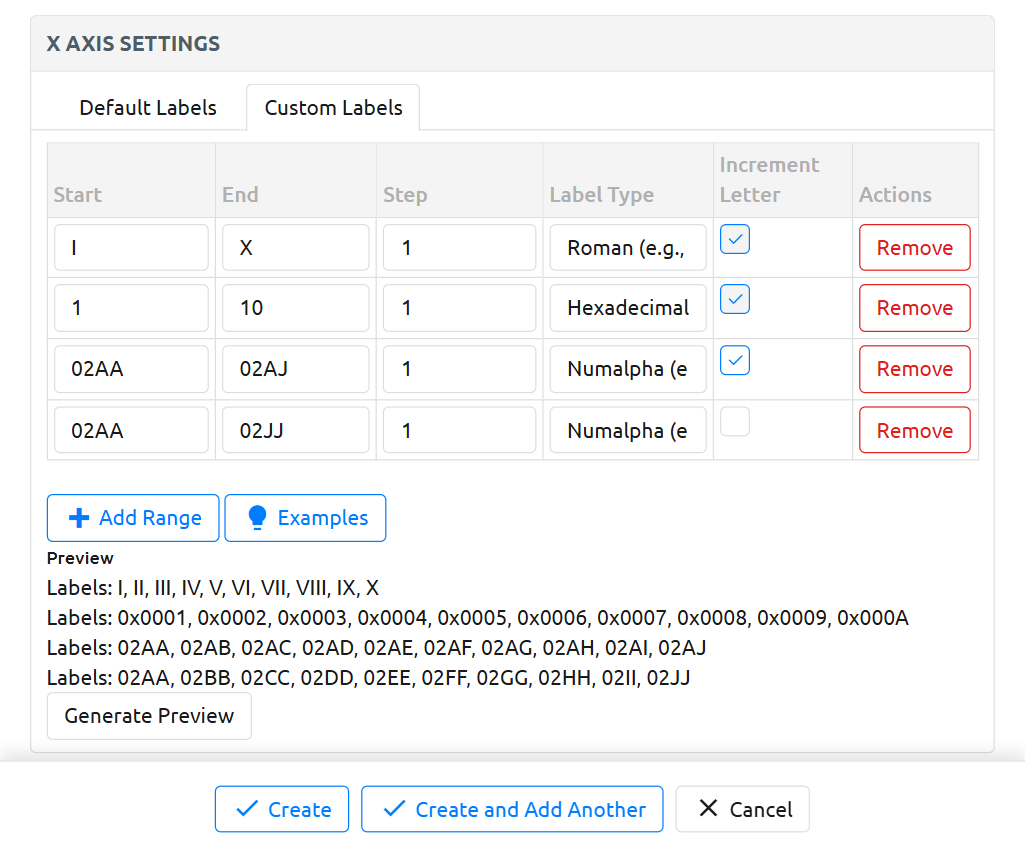Uncheck Increment Letter for the Roman row

tap(735, 239)
